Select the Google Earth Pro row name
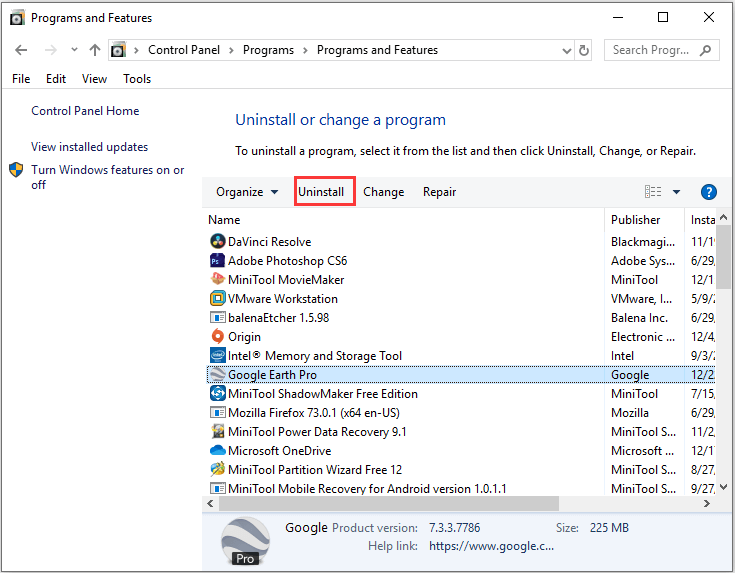Image resolution: width=735 pixels, height=573 pixels. [x=272, y=375]
